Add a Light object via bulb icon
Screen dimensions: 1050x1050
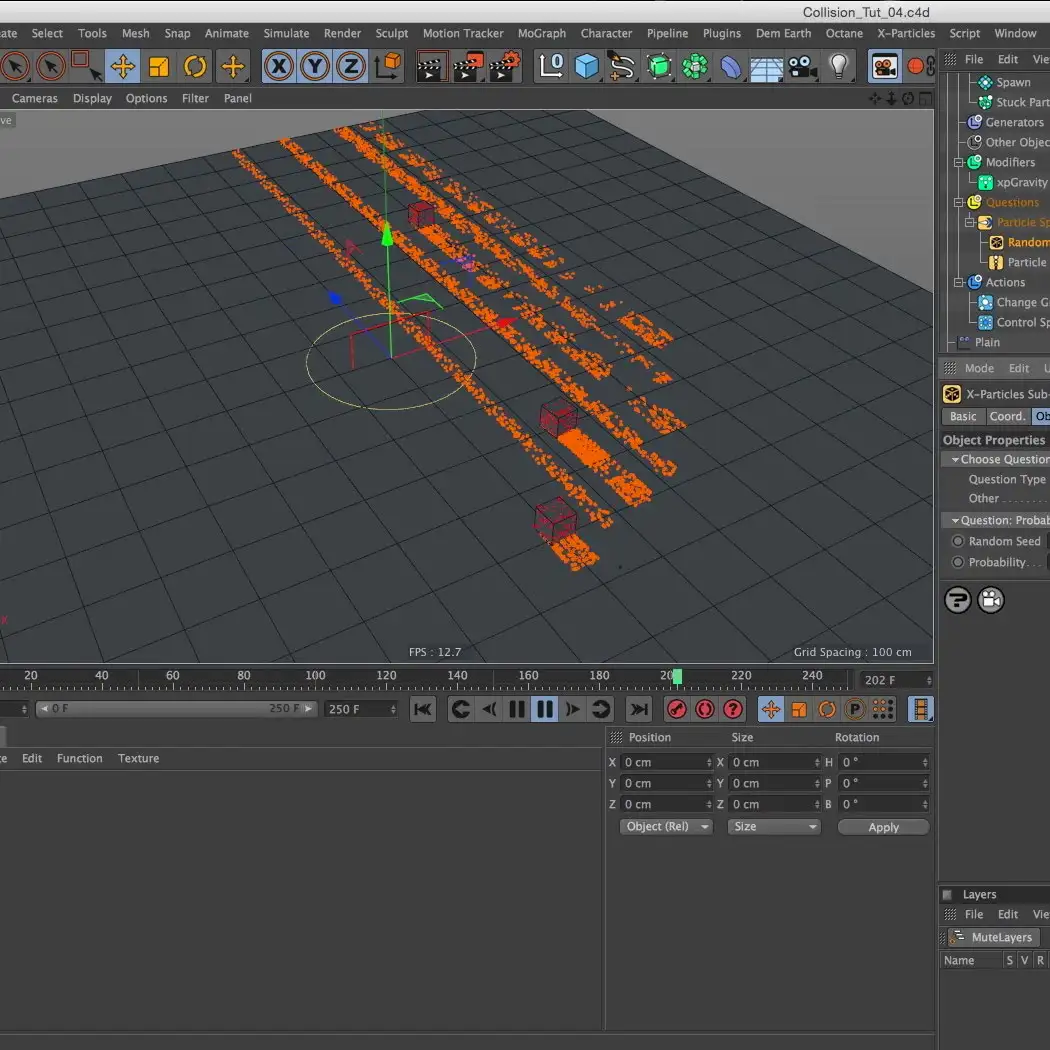click(838, 66)
